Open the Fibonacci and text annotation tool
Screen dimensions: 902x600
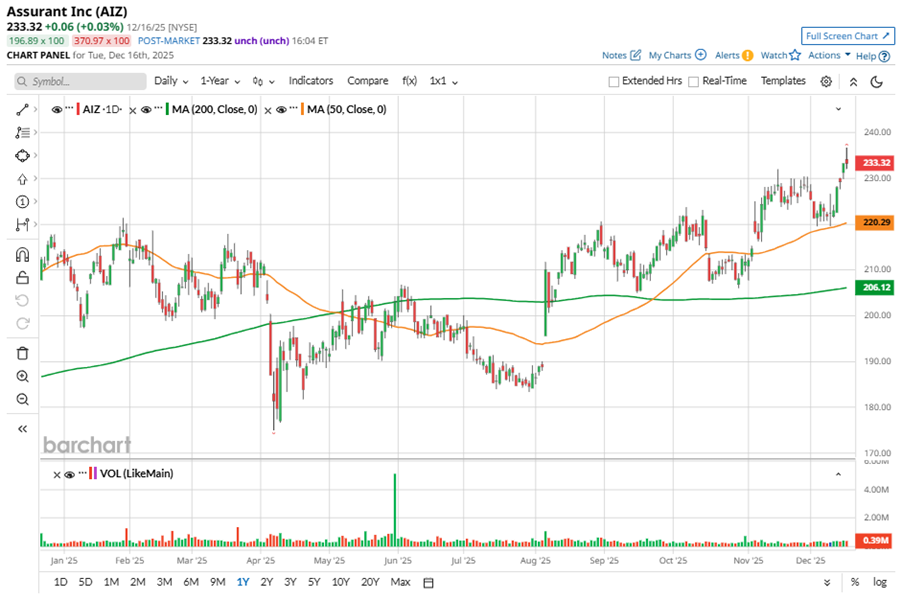point(22,132)
